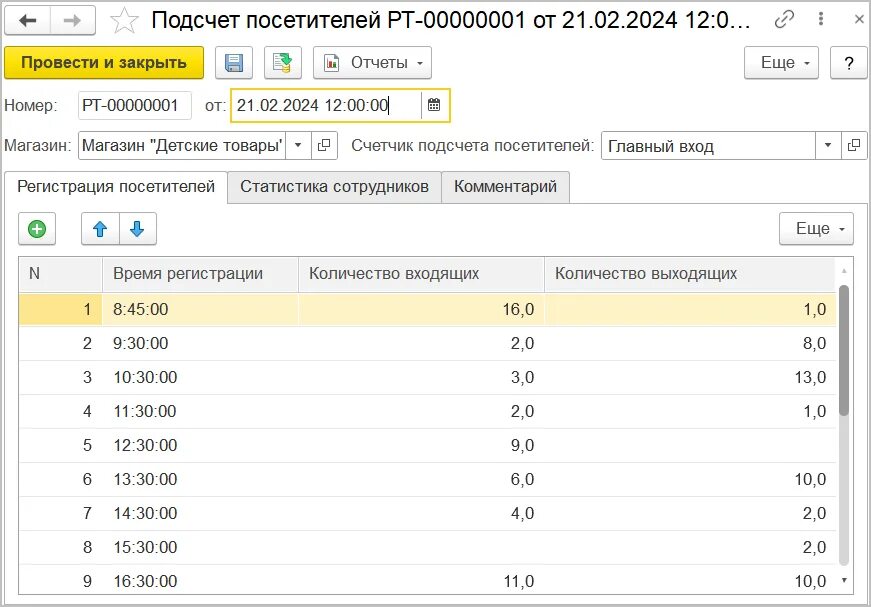Click the scrollbar down arrow
Viewport: 871px width, 607px height.
844,580
